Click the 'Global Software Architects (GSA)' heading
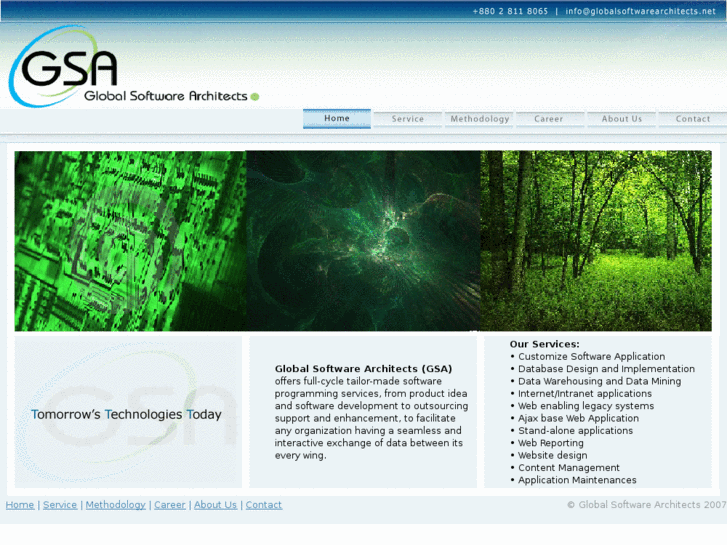 click(363, 369)
